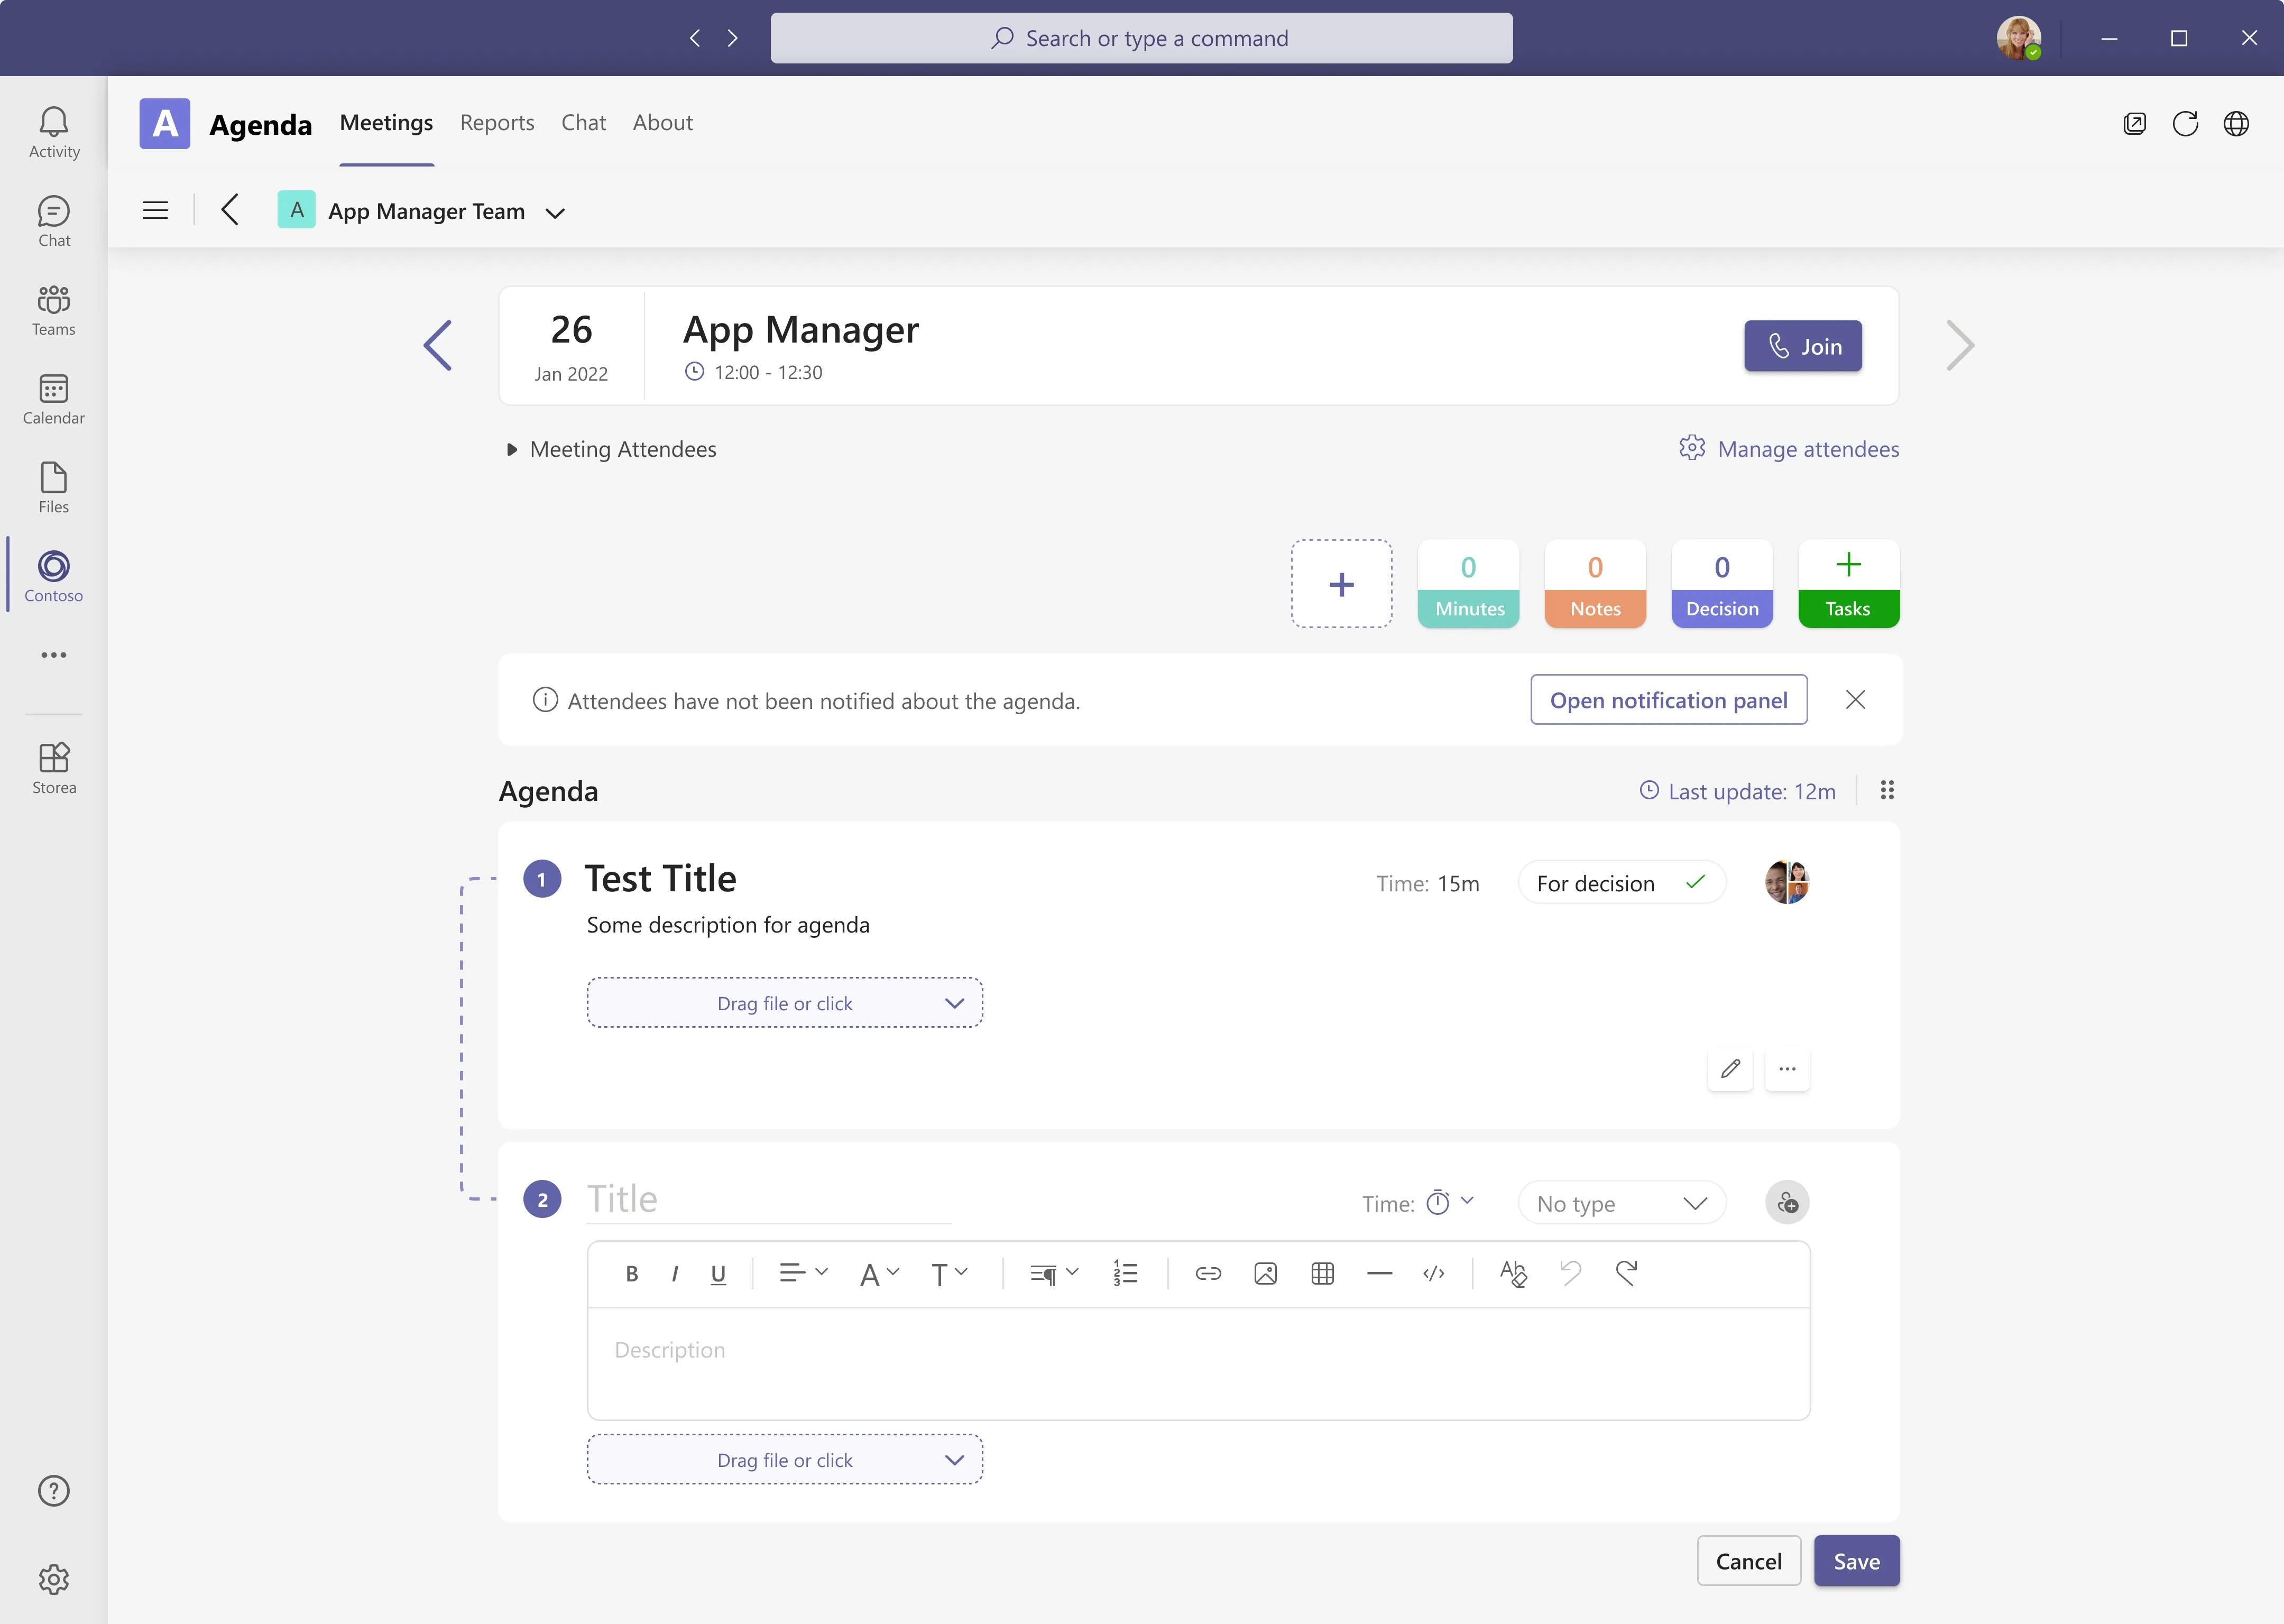Show more apps via ellipsis
Image resolution: width=2284 pixels, height=1624 pixels.
pyautogui.click(x=54, y=655)
